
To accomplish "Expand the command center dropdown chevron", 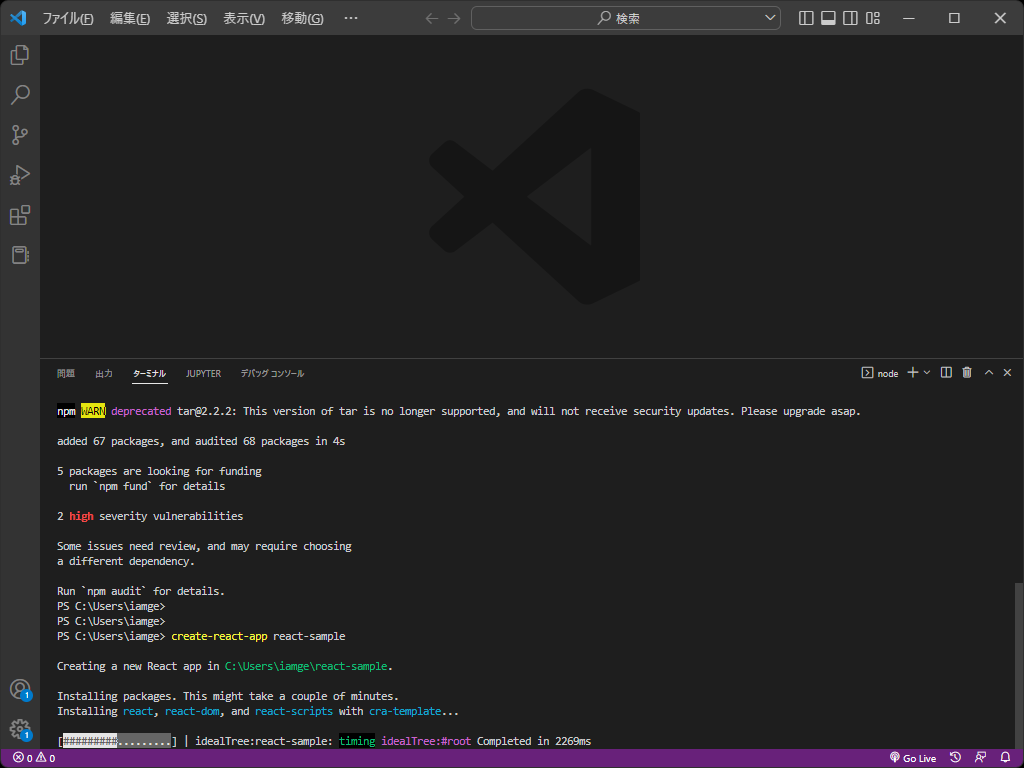I will point(770,18).
